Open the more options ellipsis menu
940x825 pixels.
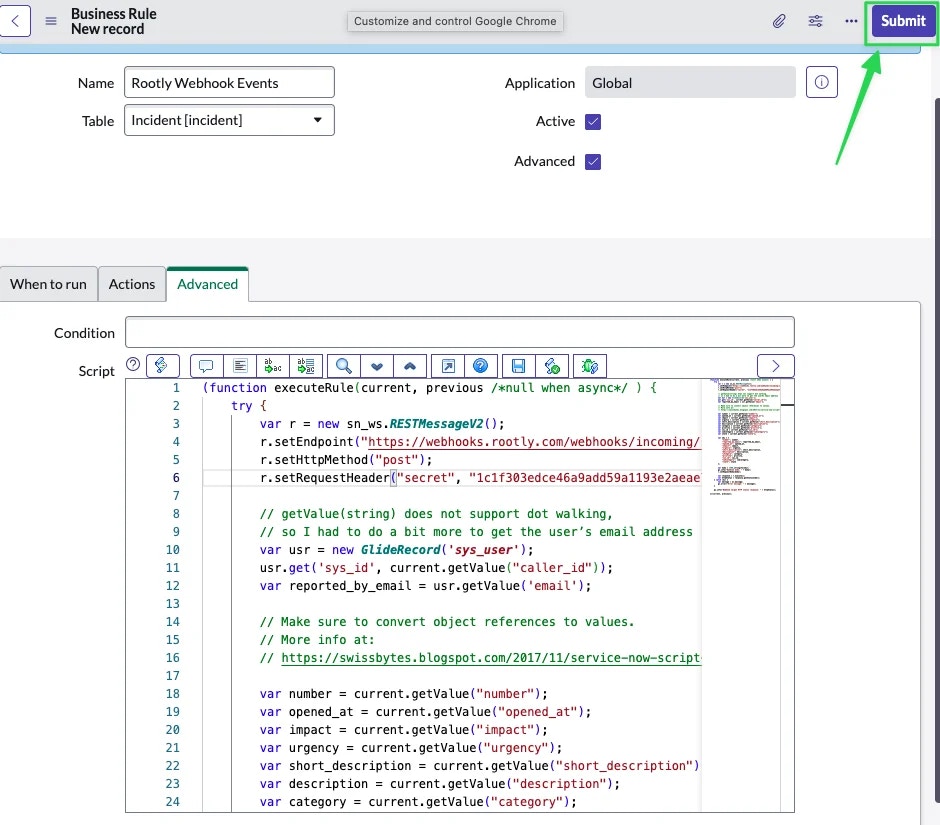coord(851,21)
